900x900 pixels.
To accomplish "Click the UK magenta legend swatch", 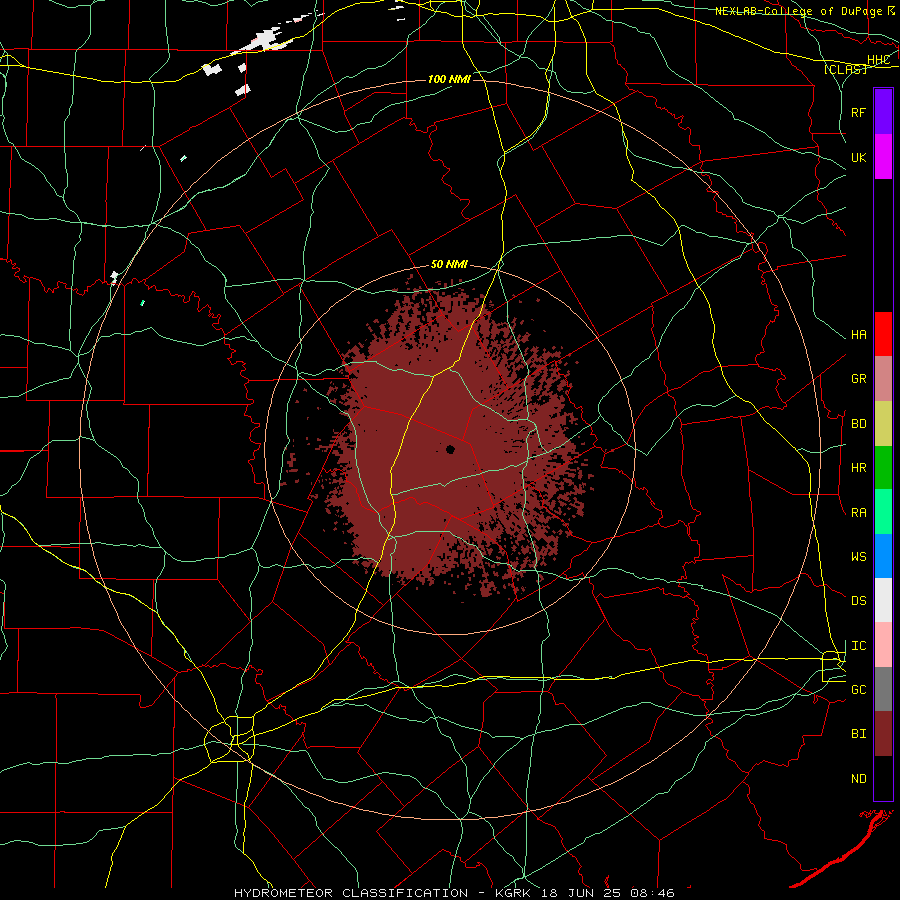I will 883,157.
